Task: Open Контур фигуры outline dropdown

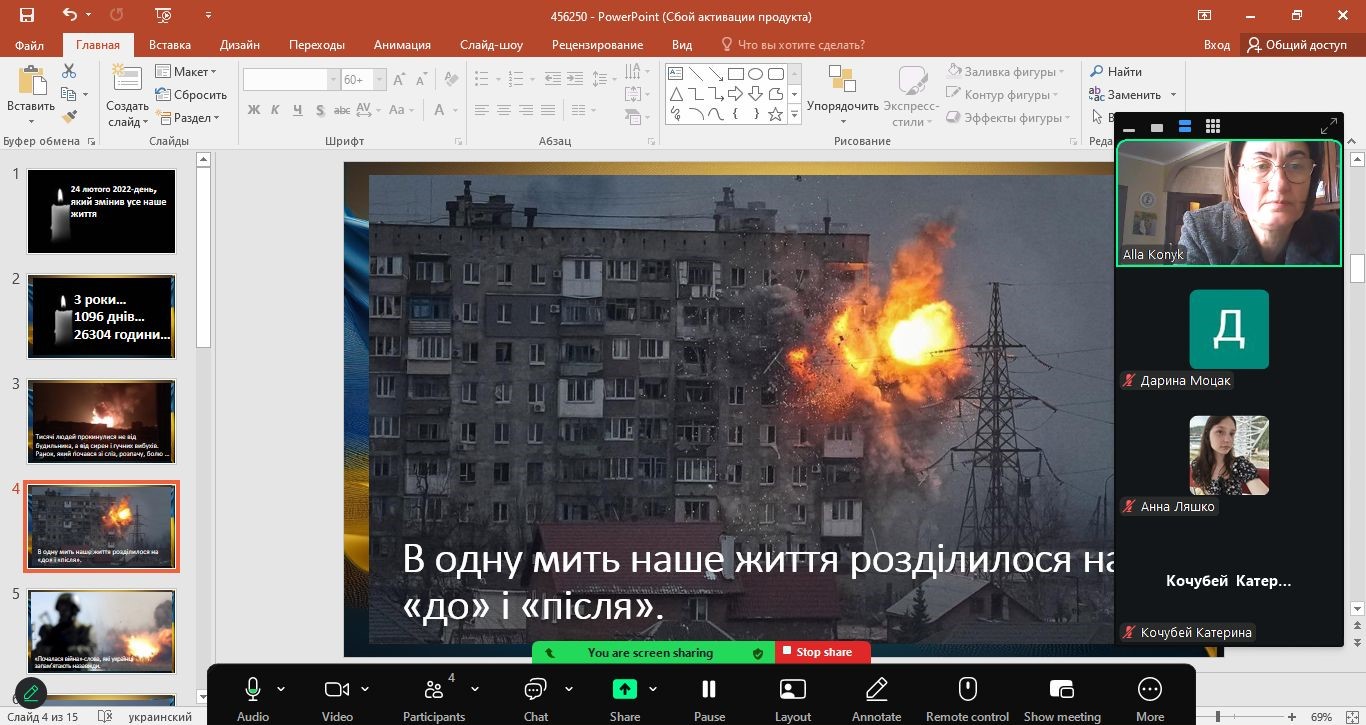Action: pos(1003,95)
